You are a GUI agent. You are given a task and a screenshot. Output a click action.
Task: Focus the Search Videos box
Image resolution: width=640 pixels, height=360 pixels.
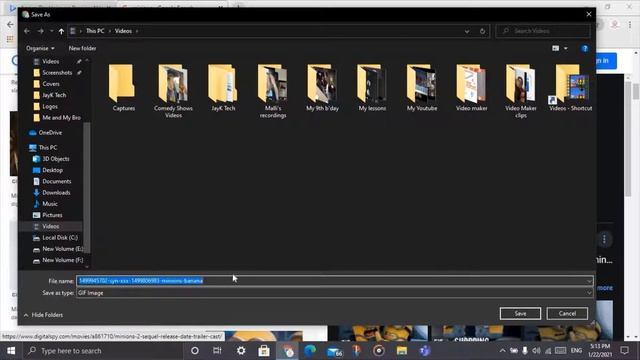[543, 31]
